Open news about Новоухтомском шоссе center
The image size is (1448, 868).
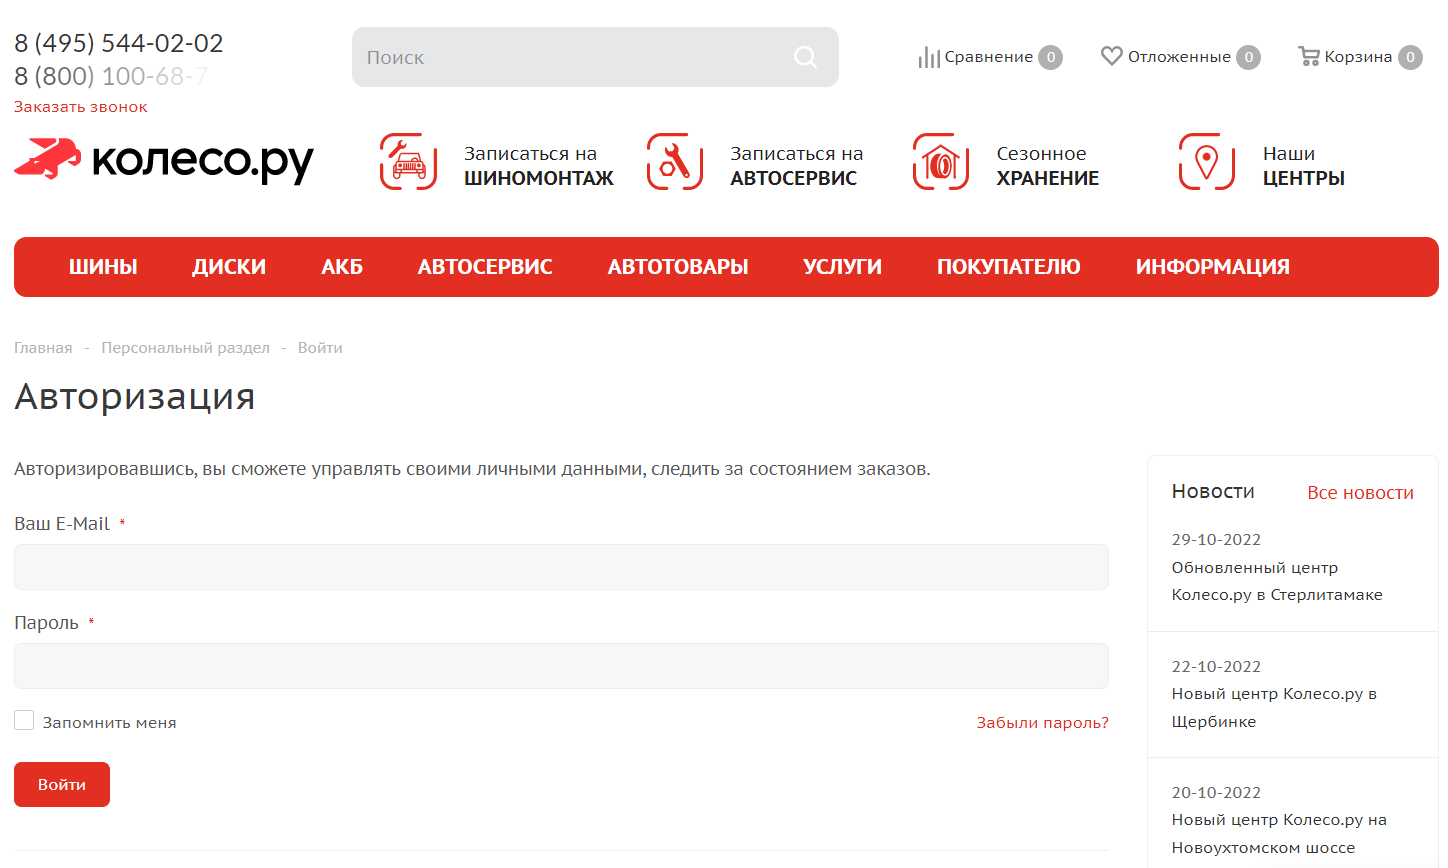click(x=1279, y=833)
